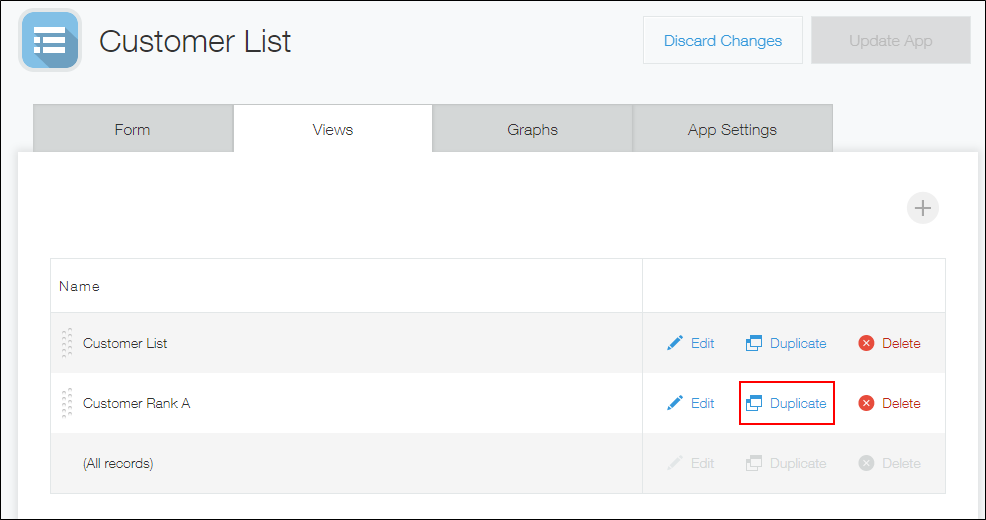Click duplicate icon for Customer Rank A

(754, 403)
